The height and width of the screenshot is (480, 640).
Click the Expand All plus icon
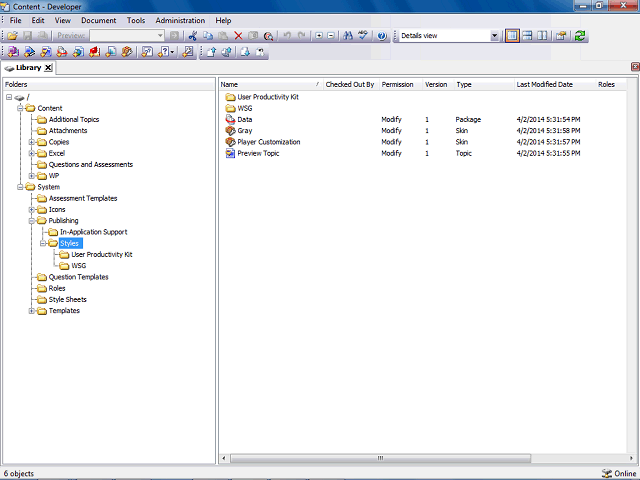[x=319, y=36]
